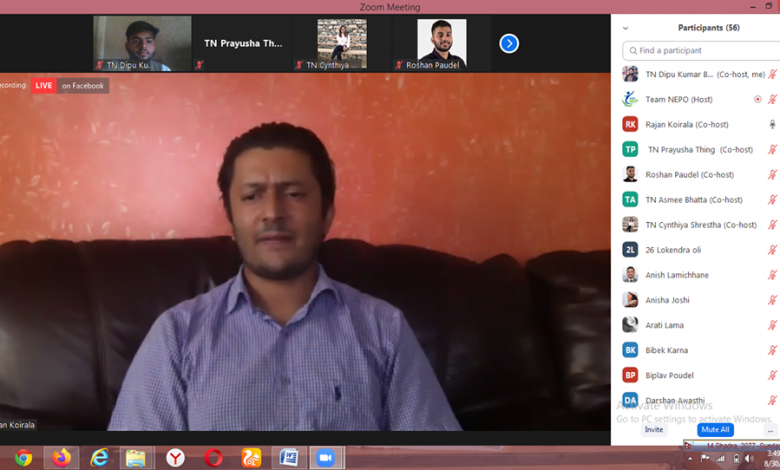Click the LIVE on Facebook indicator

click(x=70, y=85)
